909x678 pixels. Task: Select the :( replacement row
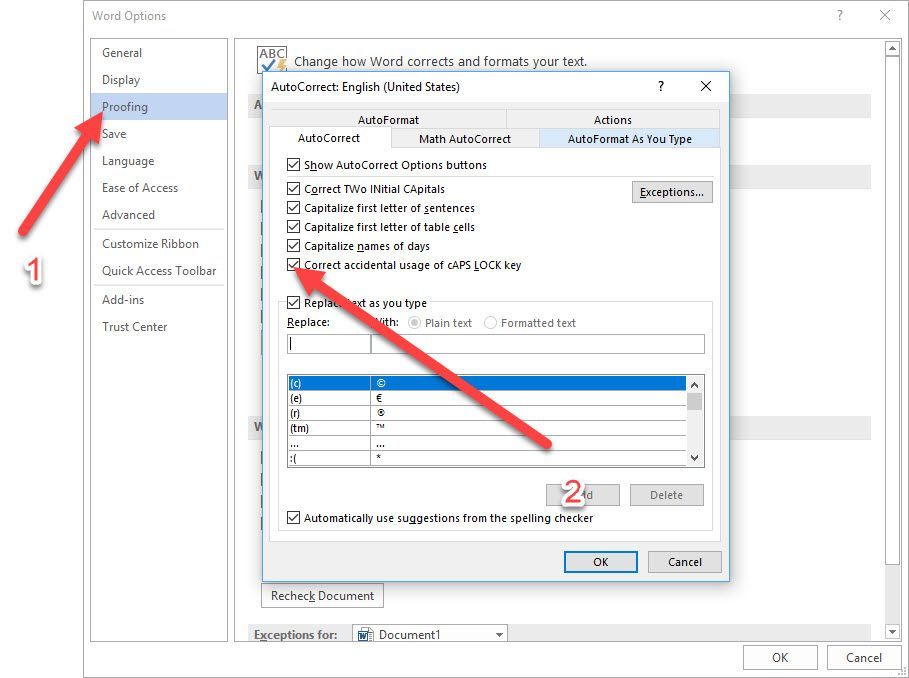pos(487,458)
